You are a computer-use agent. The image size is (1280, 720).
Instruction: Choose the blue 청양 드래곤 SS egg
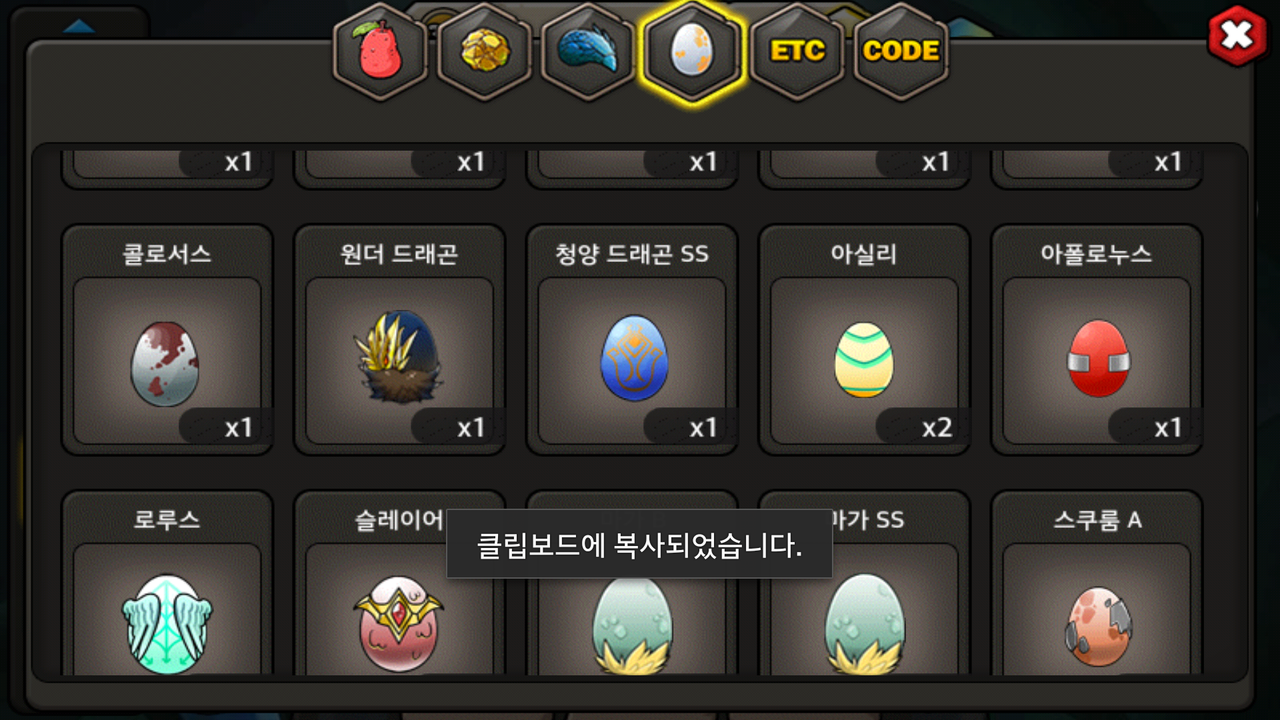pyautogui.click(x=632, y=362)
